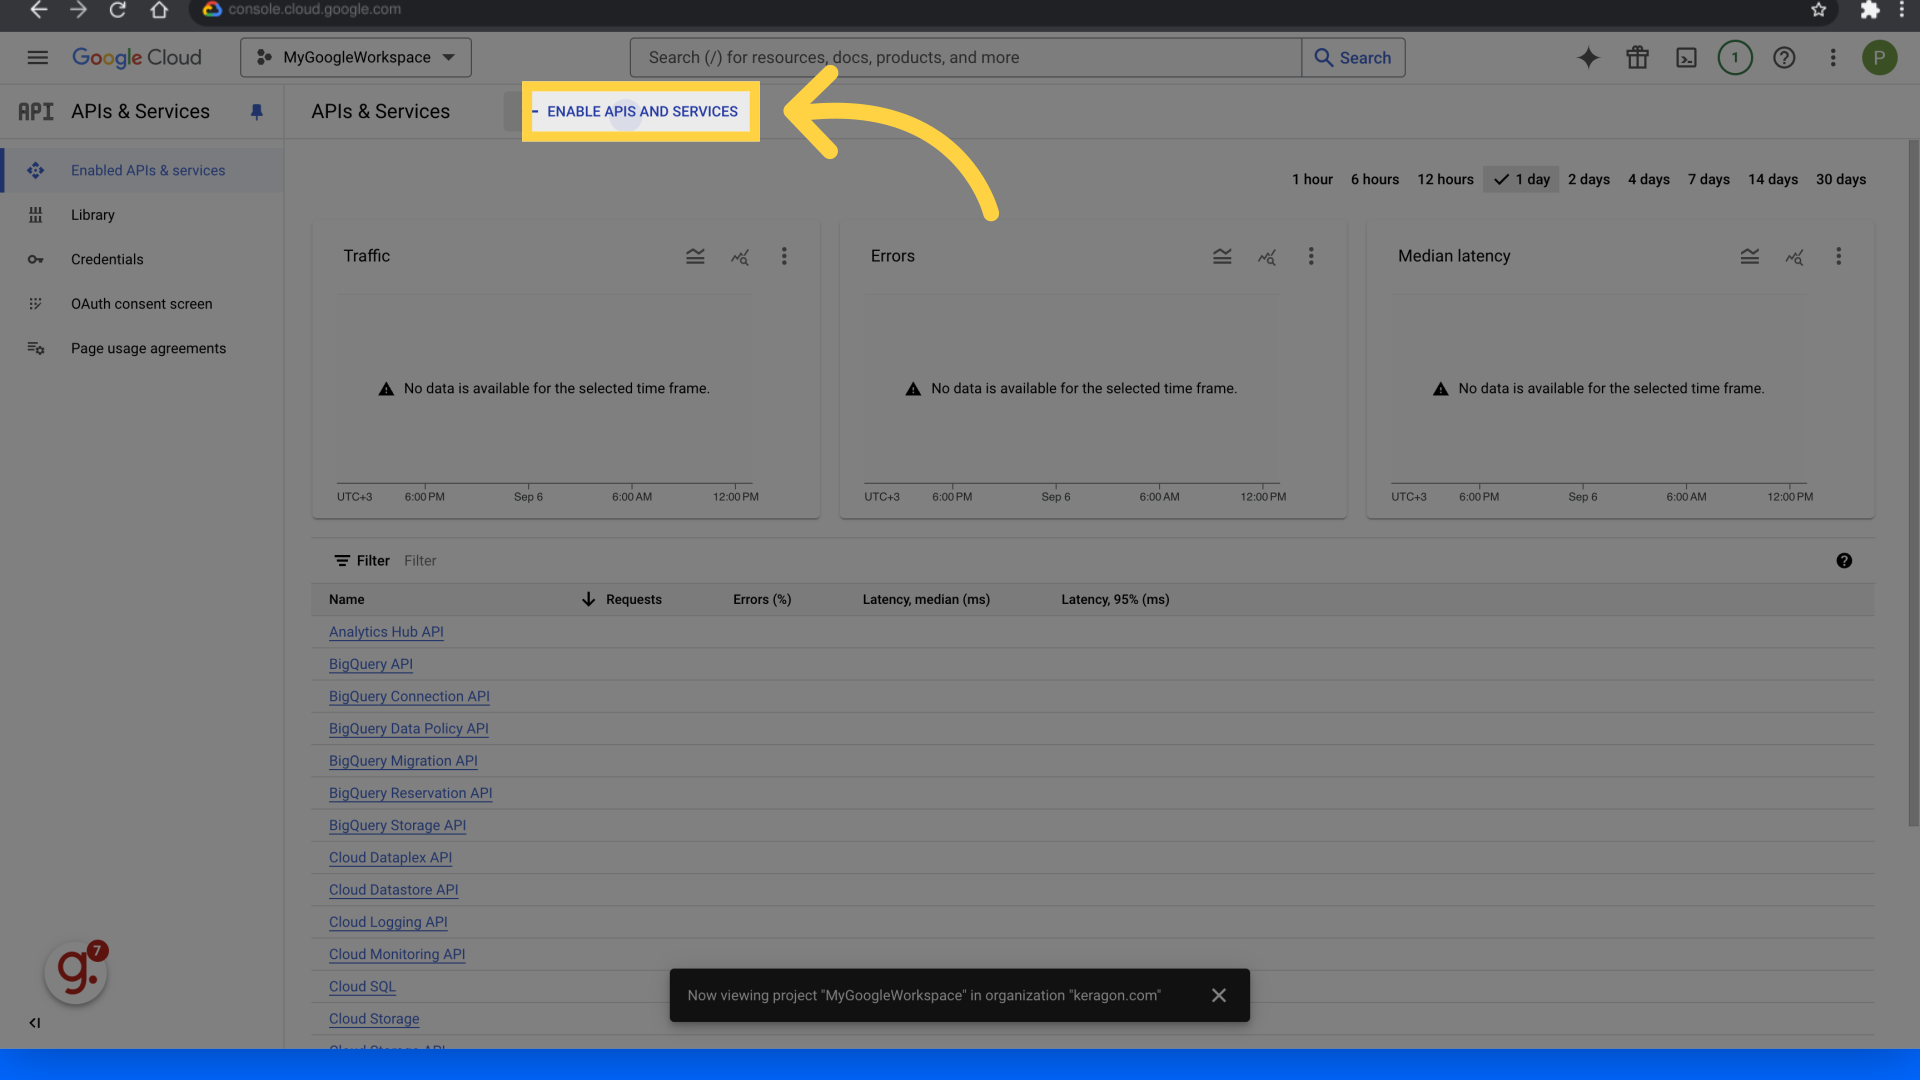Viewport: 1920px width, 1080px height.
Task: Select the 7 days time range
Action: [x=1709, y=179]
